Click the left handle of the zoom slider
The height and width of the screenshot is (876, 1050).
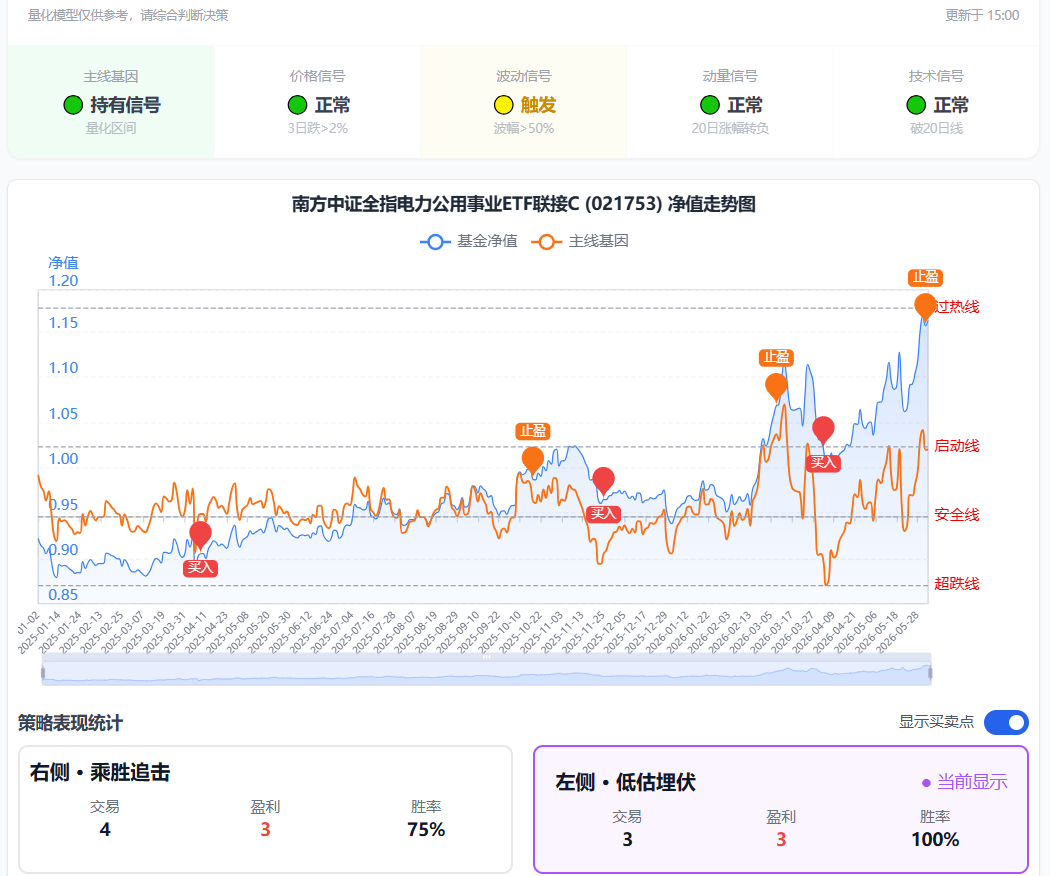point(43,672)
